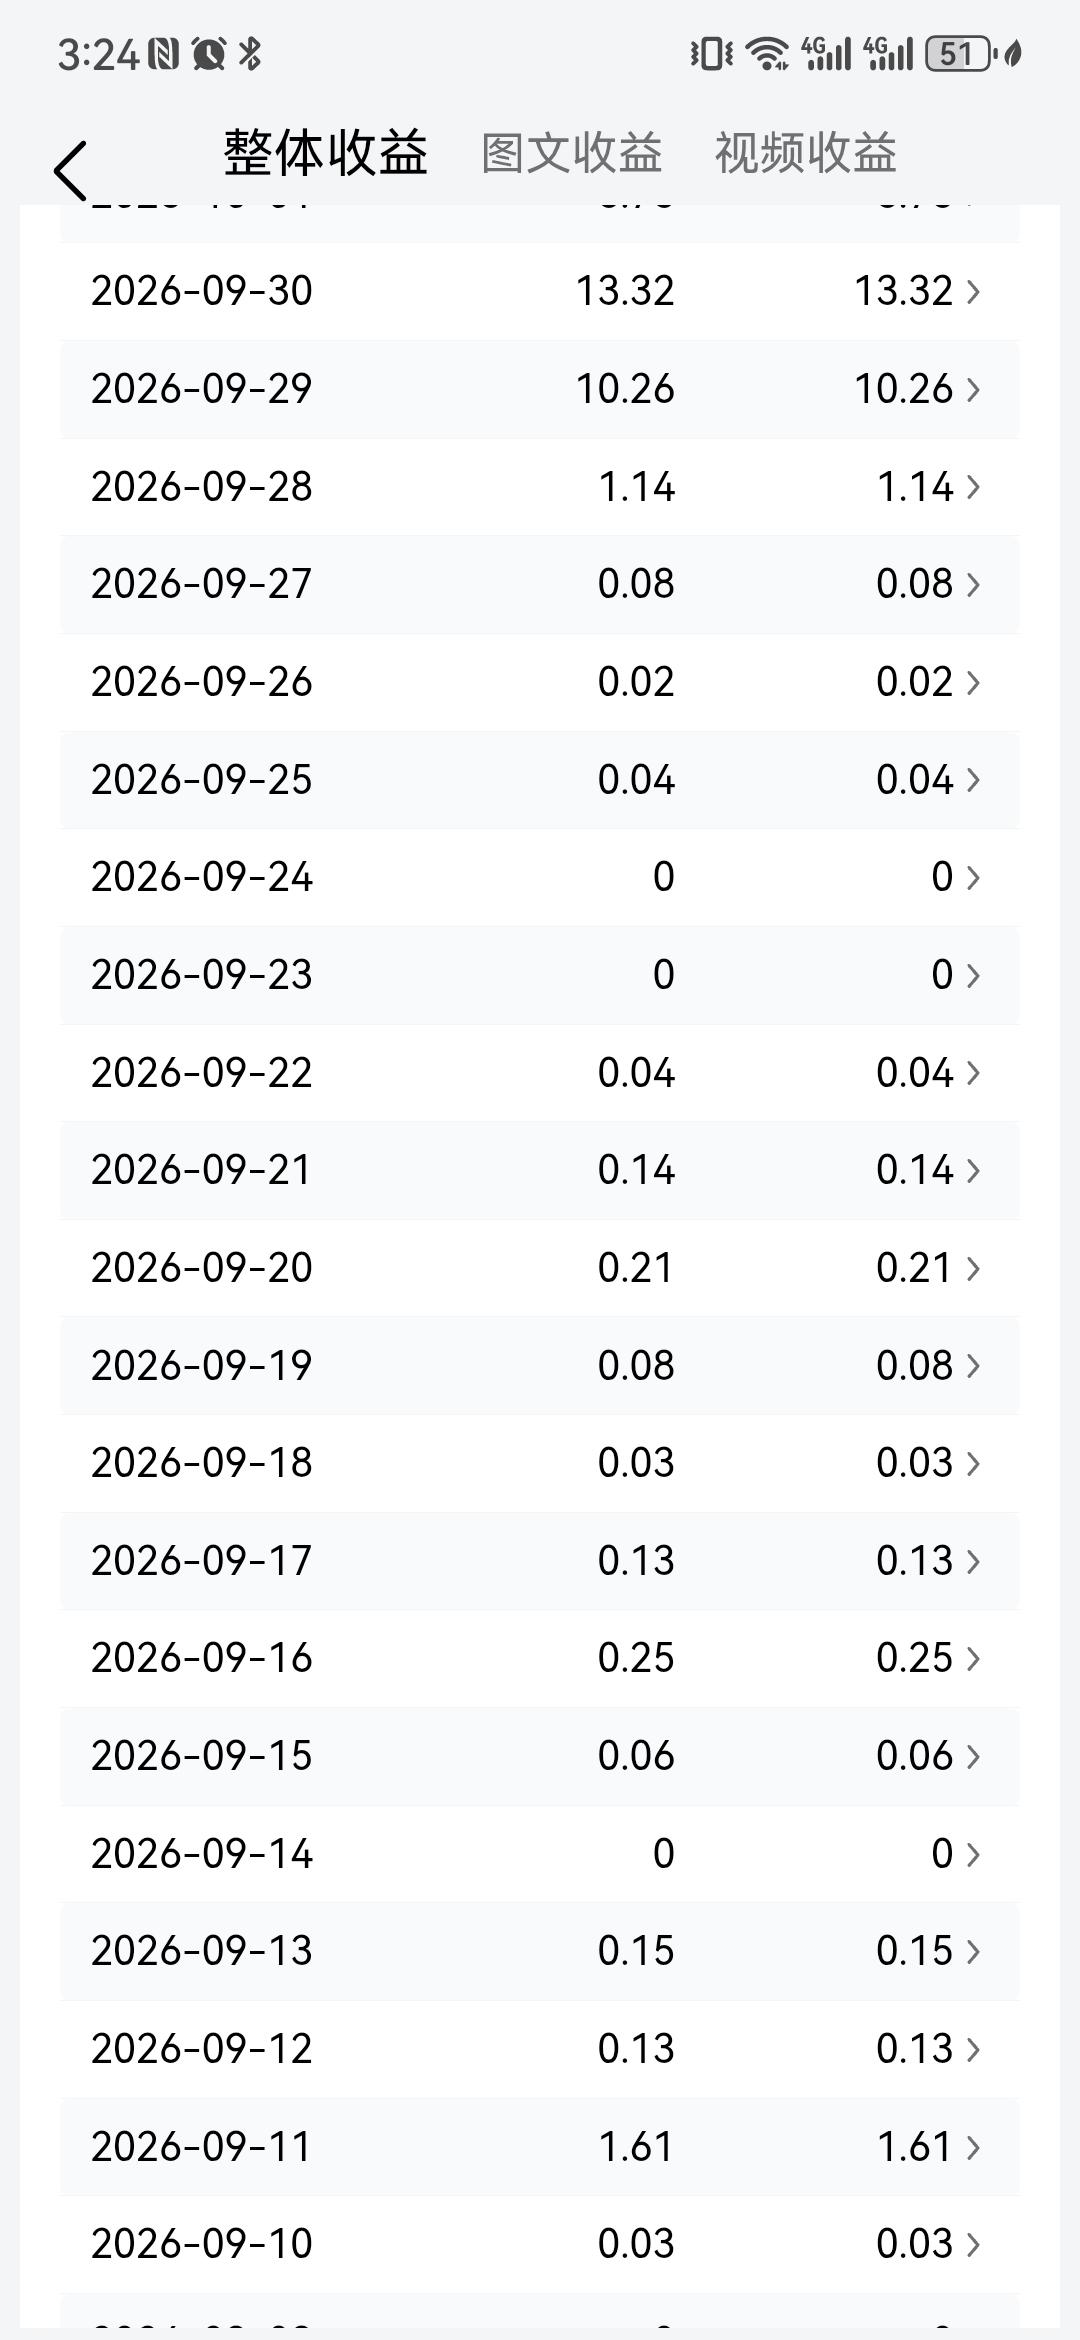Open chevron on the 2026-09-28 row
The image size is (1080, 2340).
[x=973, y=487]
